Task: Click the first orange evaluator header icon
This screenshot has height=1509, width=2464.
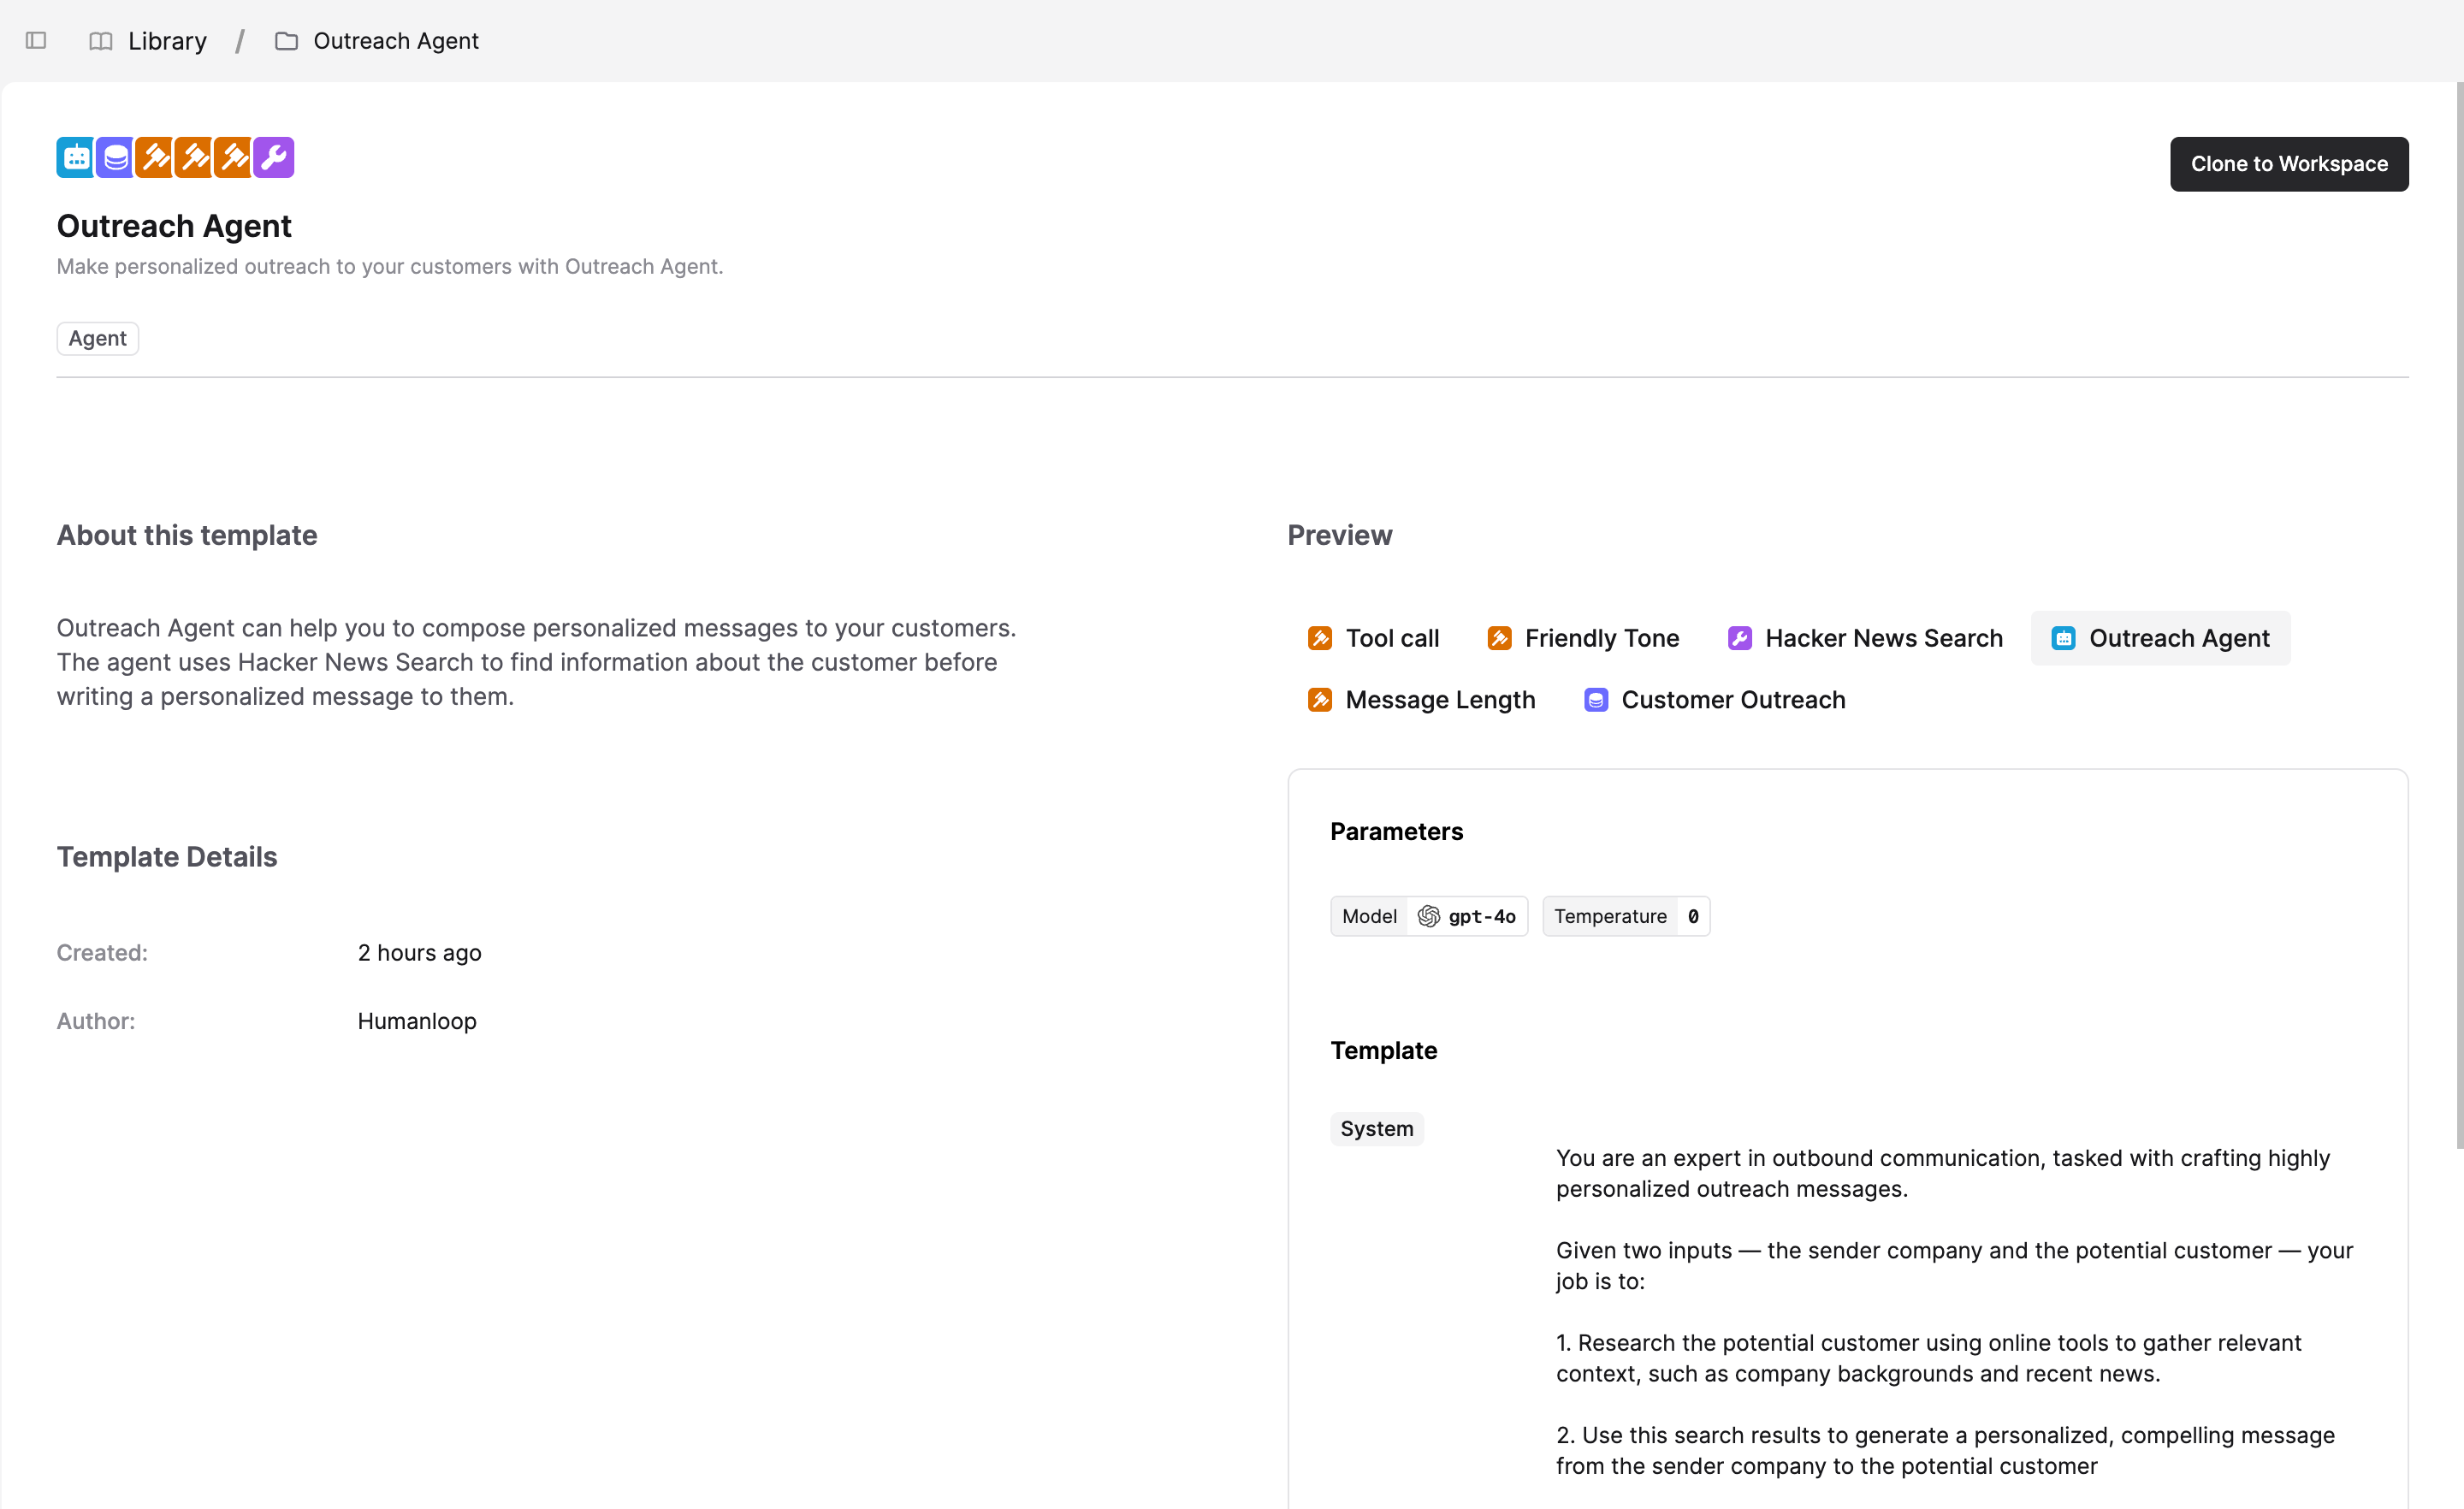Action: pos(155,157)
